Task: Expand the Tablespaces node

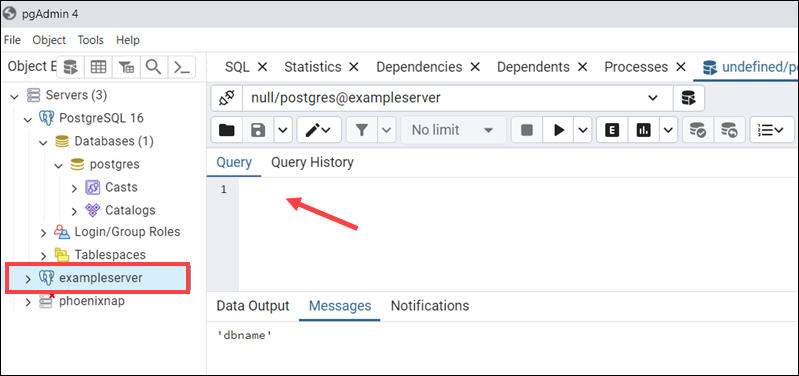Action: tap(44, 255)
